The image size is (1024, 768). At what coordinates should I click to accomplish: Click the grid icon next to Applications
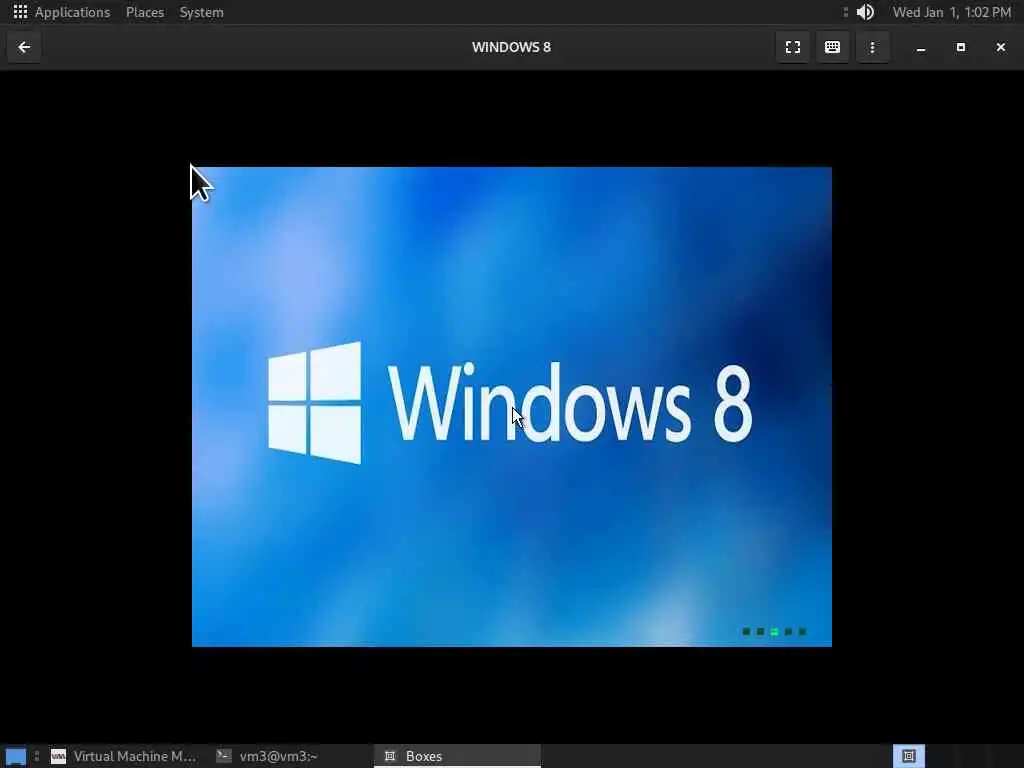(20, 12)
